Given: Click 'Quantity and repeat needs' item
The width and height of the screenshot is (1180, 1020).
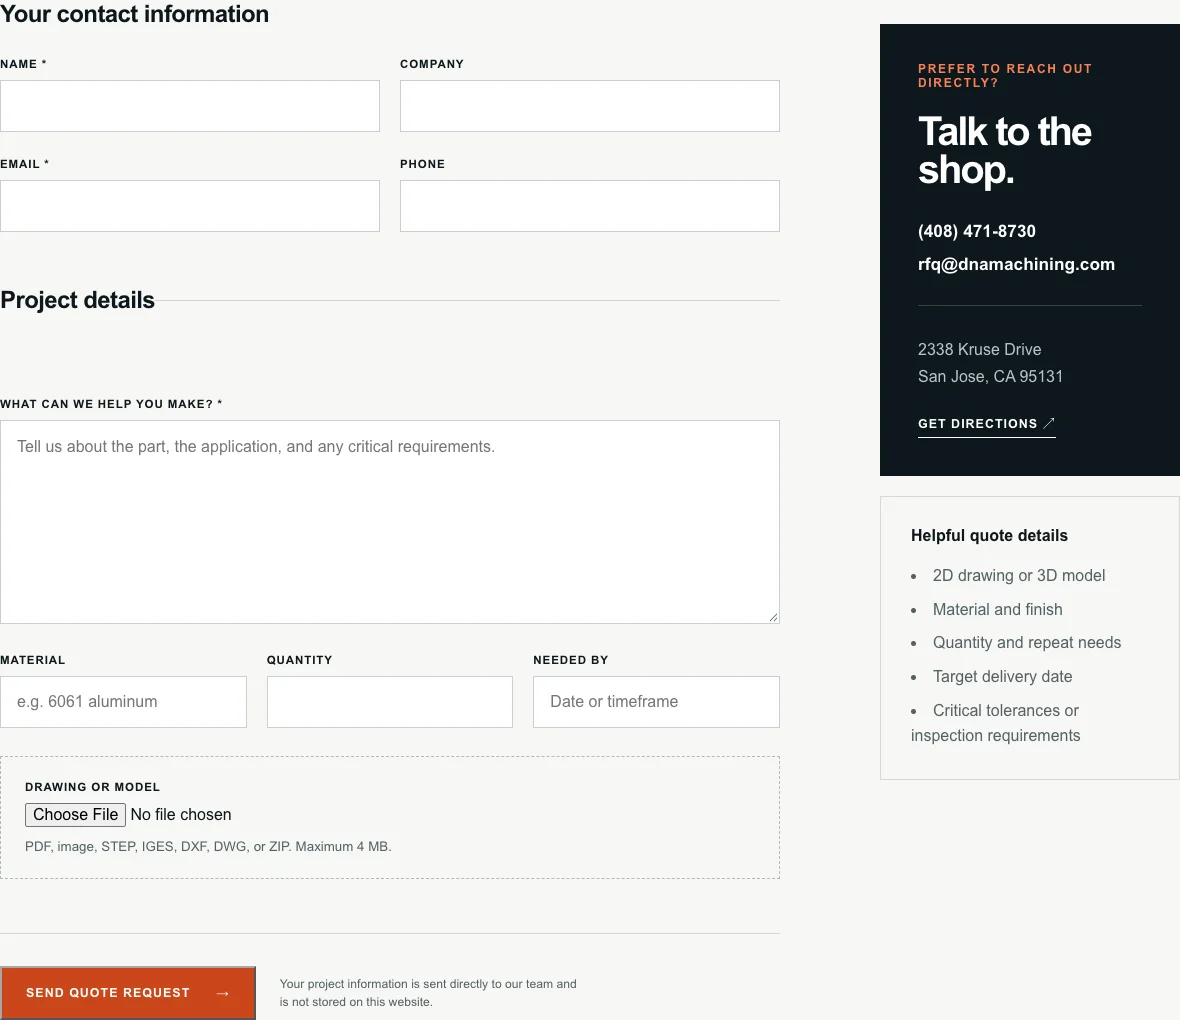Looking at the screenshot, I should (1026, 642).
